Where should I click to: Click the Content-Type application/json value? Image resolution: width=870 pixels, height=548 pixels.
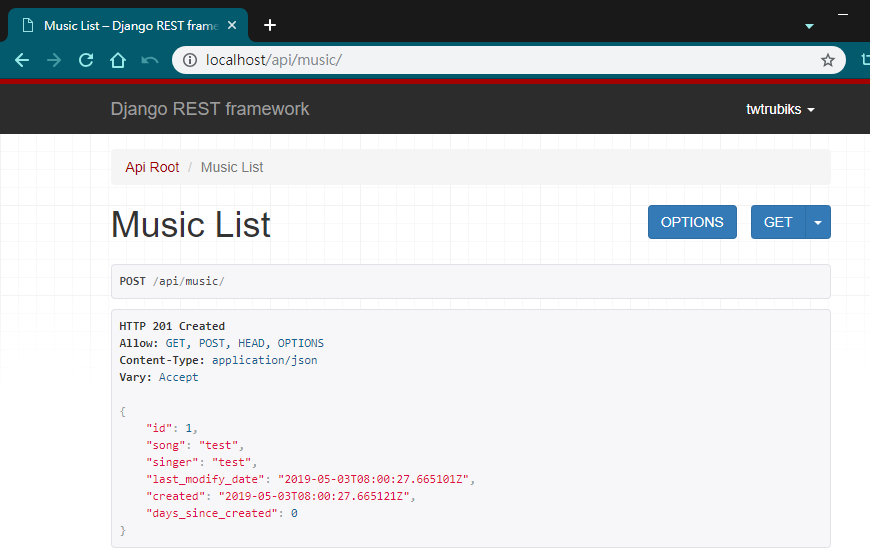point(265,360)
